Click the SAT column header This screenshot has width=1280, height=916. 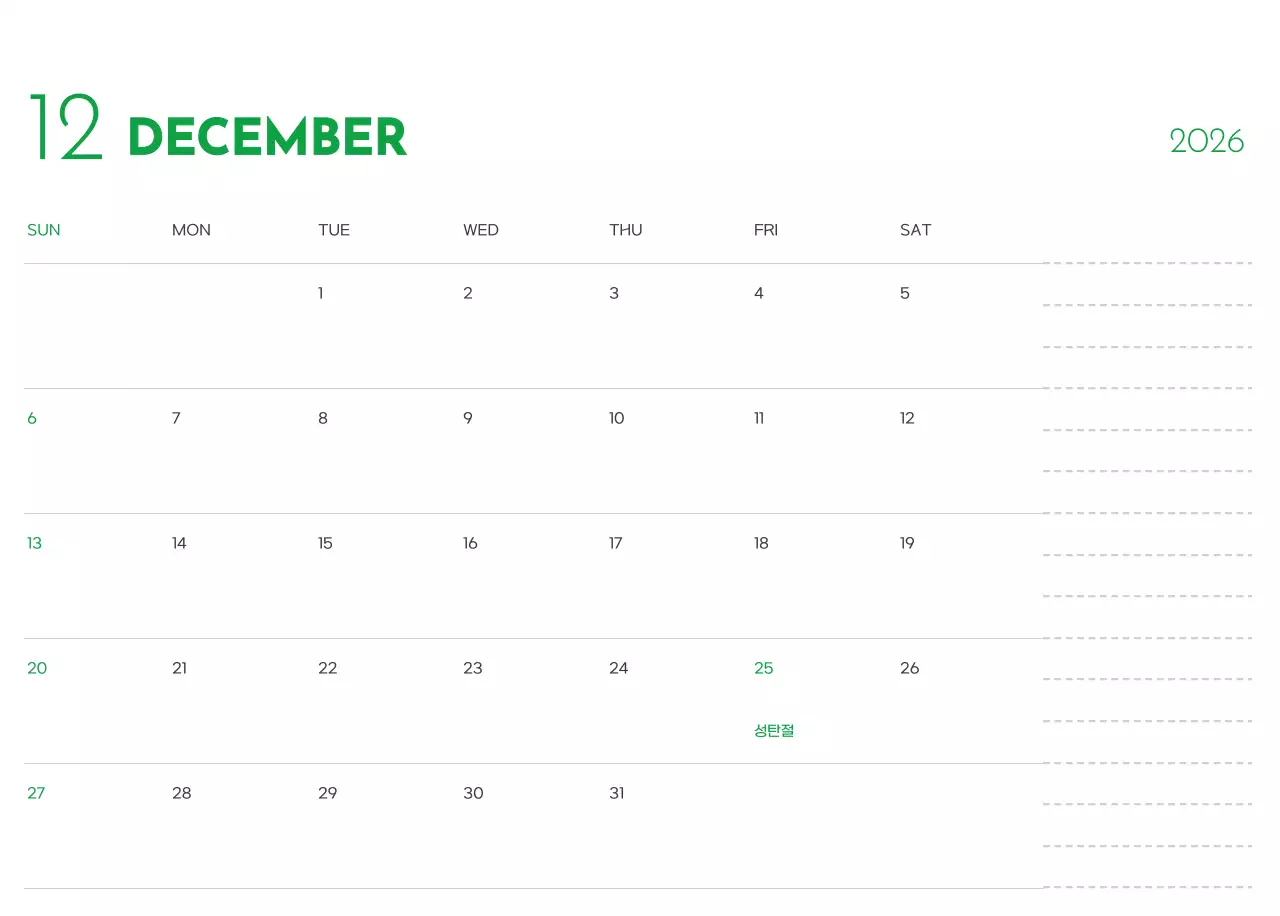pos(915,230)
